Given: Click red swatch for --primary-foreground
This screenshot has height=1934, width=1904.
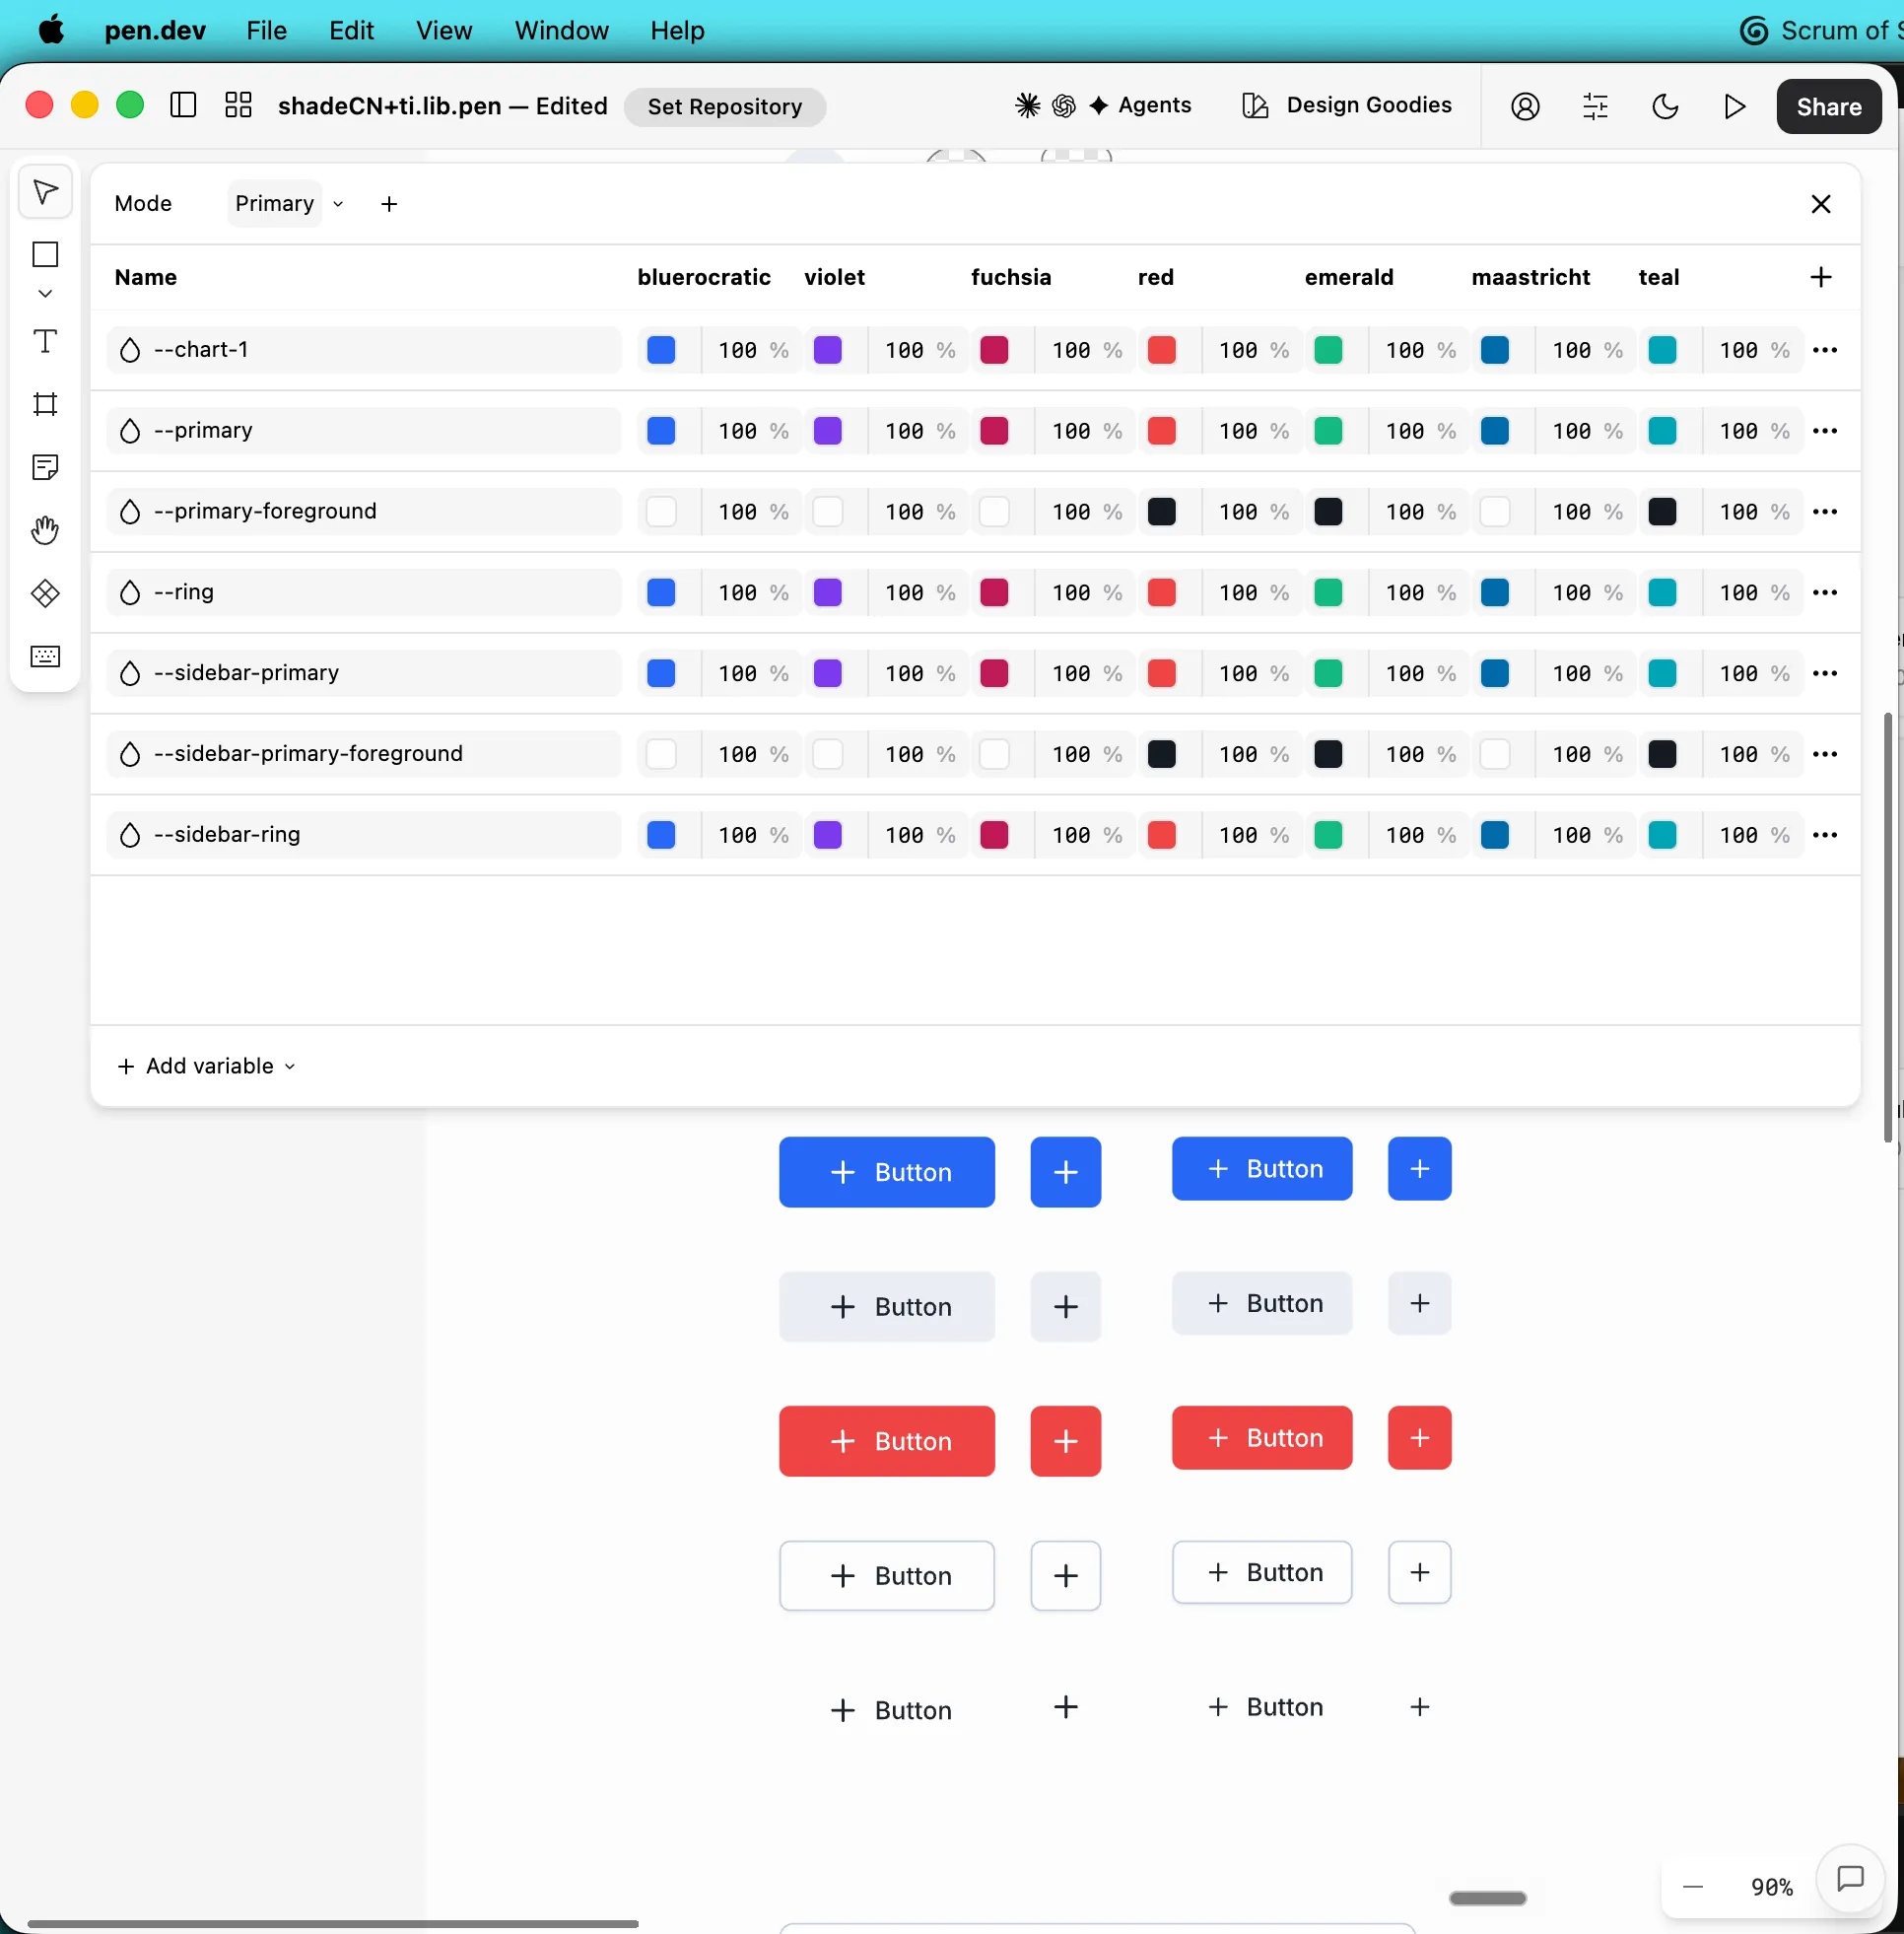Looking at the screenshot, I should [1161, 512].
